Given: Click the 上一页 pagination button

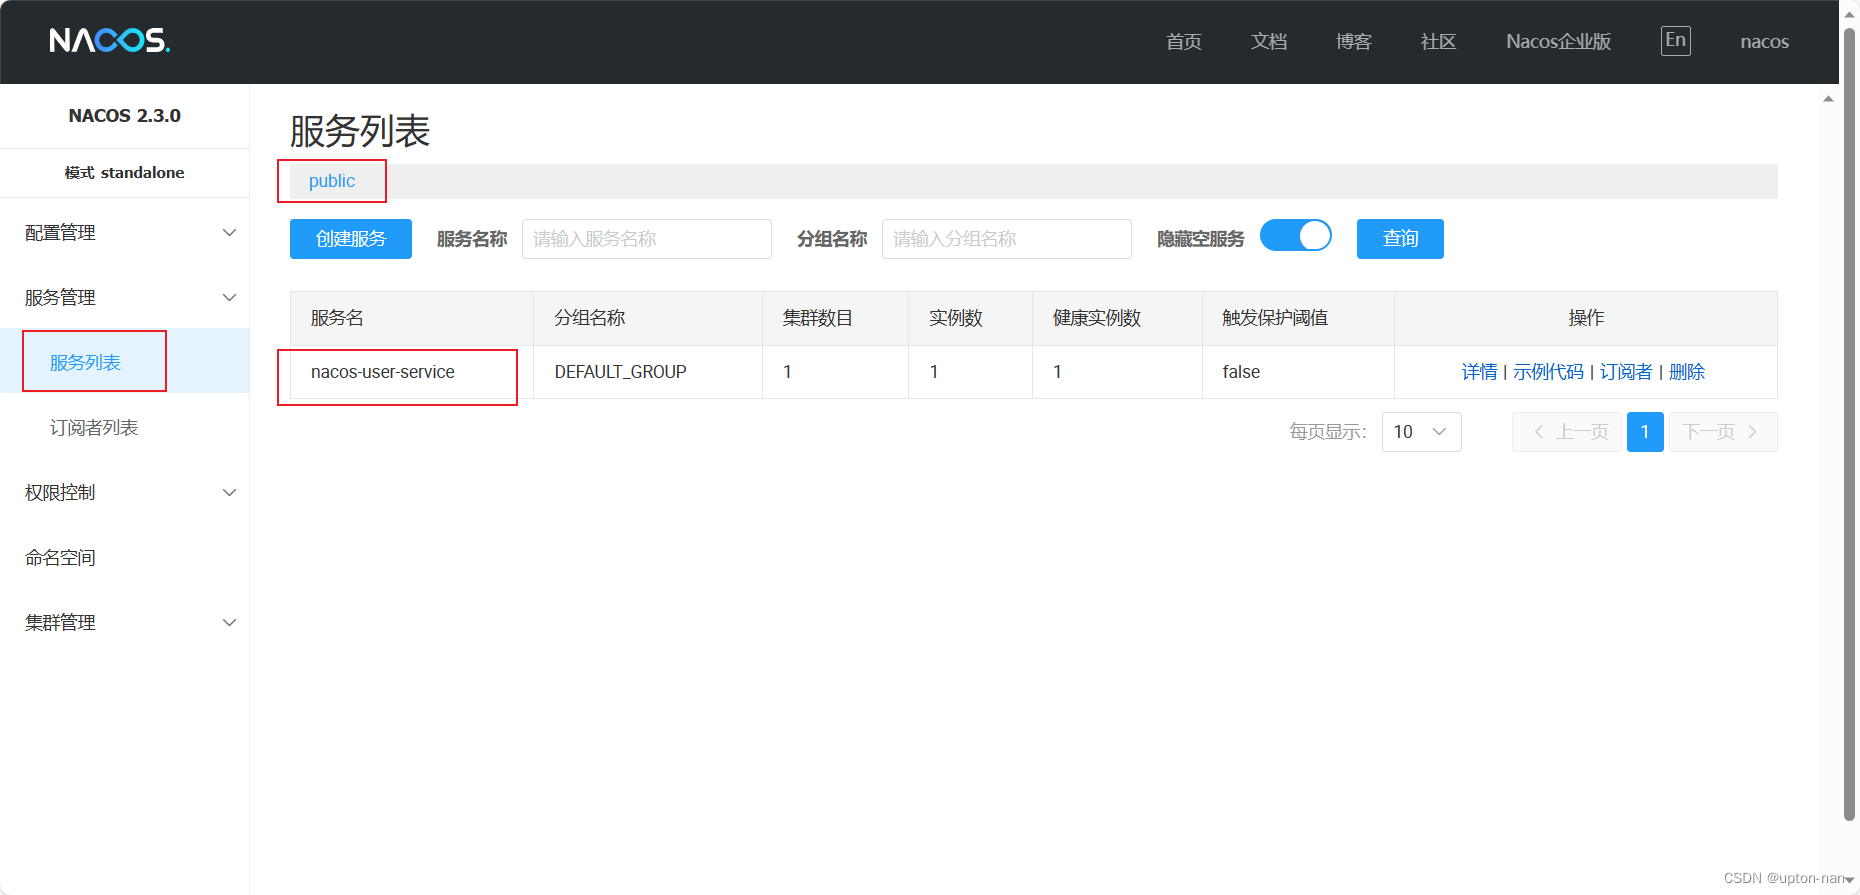Looking at the screenshot, I should [1567, 432].
